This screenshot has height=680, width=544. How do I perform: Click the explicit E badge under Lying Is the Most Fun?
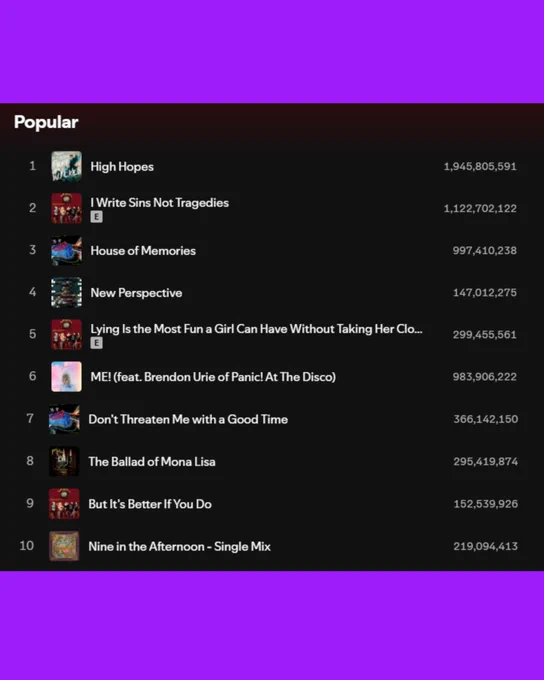pyautogui.click(x=96, y=343)
